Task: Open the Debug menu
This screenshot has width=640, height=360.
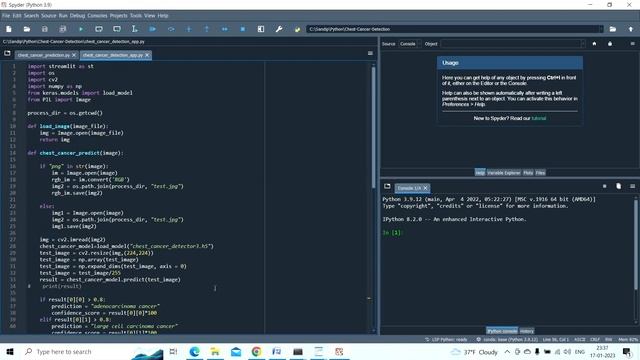Action: (x=77, y=16)
